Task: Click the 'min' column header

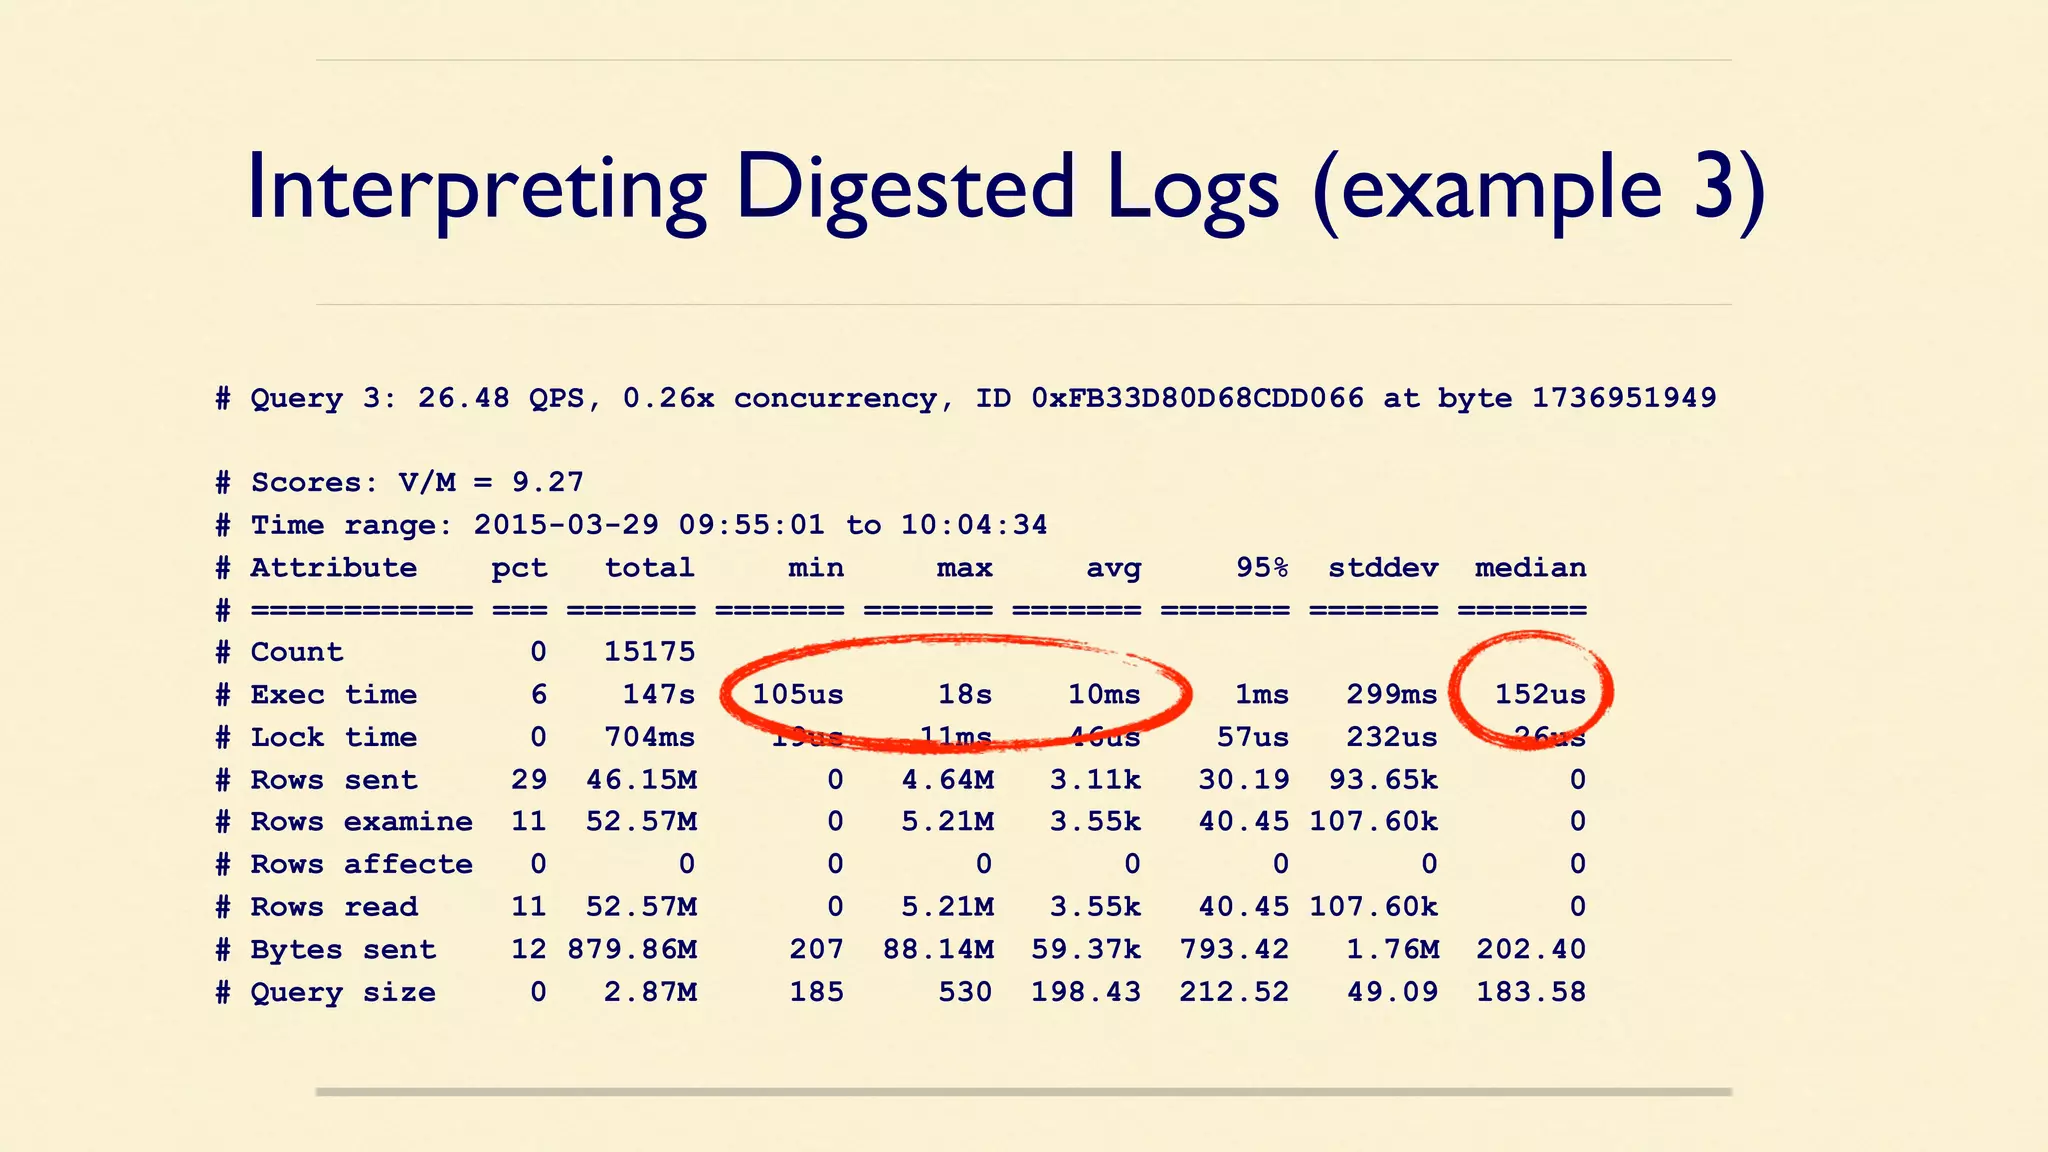Action: 816,568
